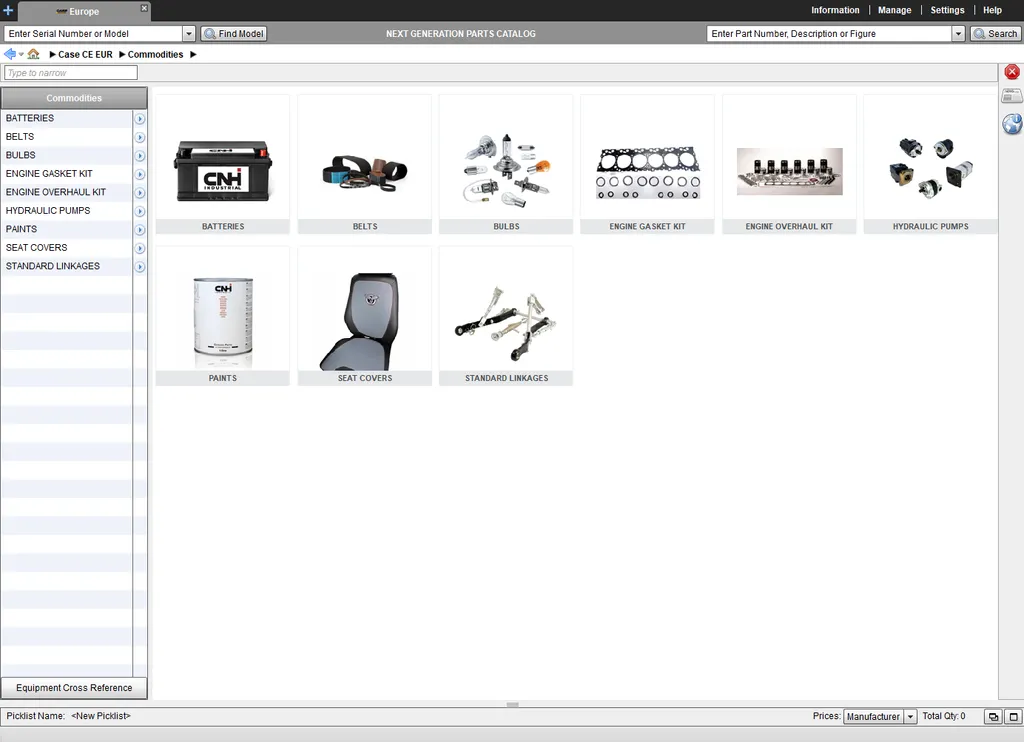The width and height of the screenshot is (1024, 742).
Task: Open the news icon in right sidebar
Action: pos(1012,96)
